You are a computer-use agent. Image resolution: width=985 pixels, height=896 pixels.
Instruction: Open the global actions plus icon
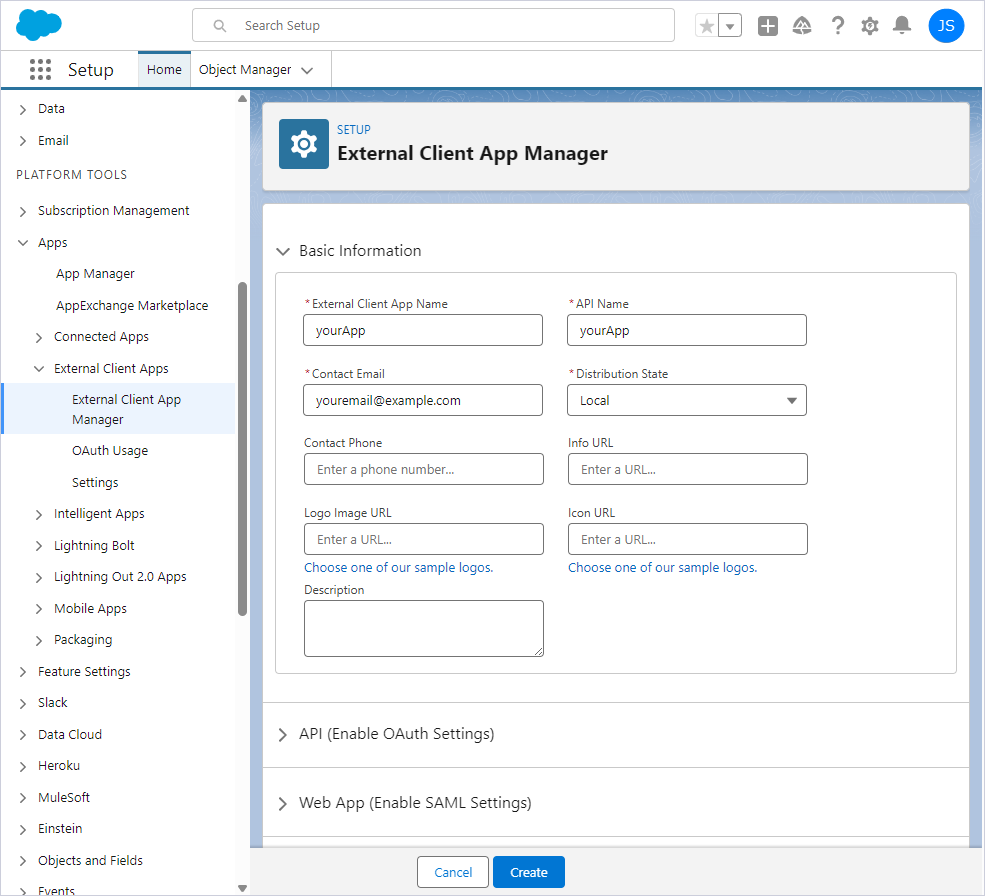tap(768, 26)
